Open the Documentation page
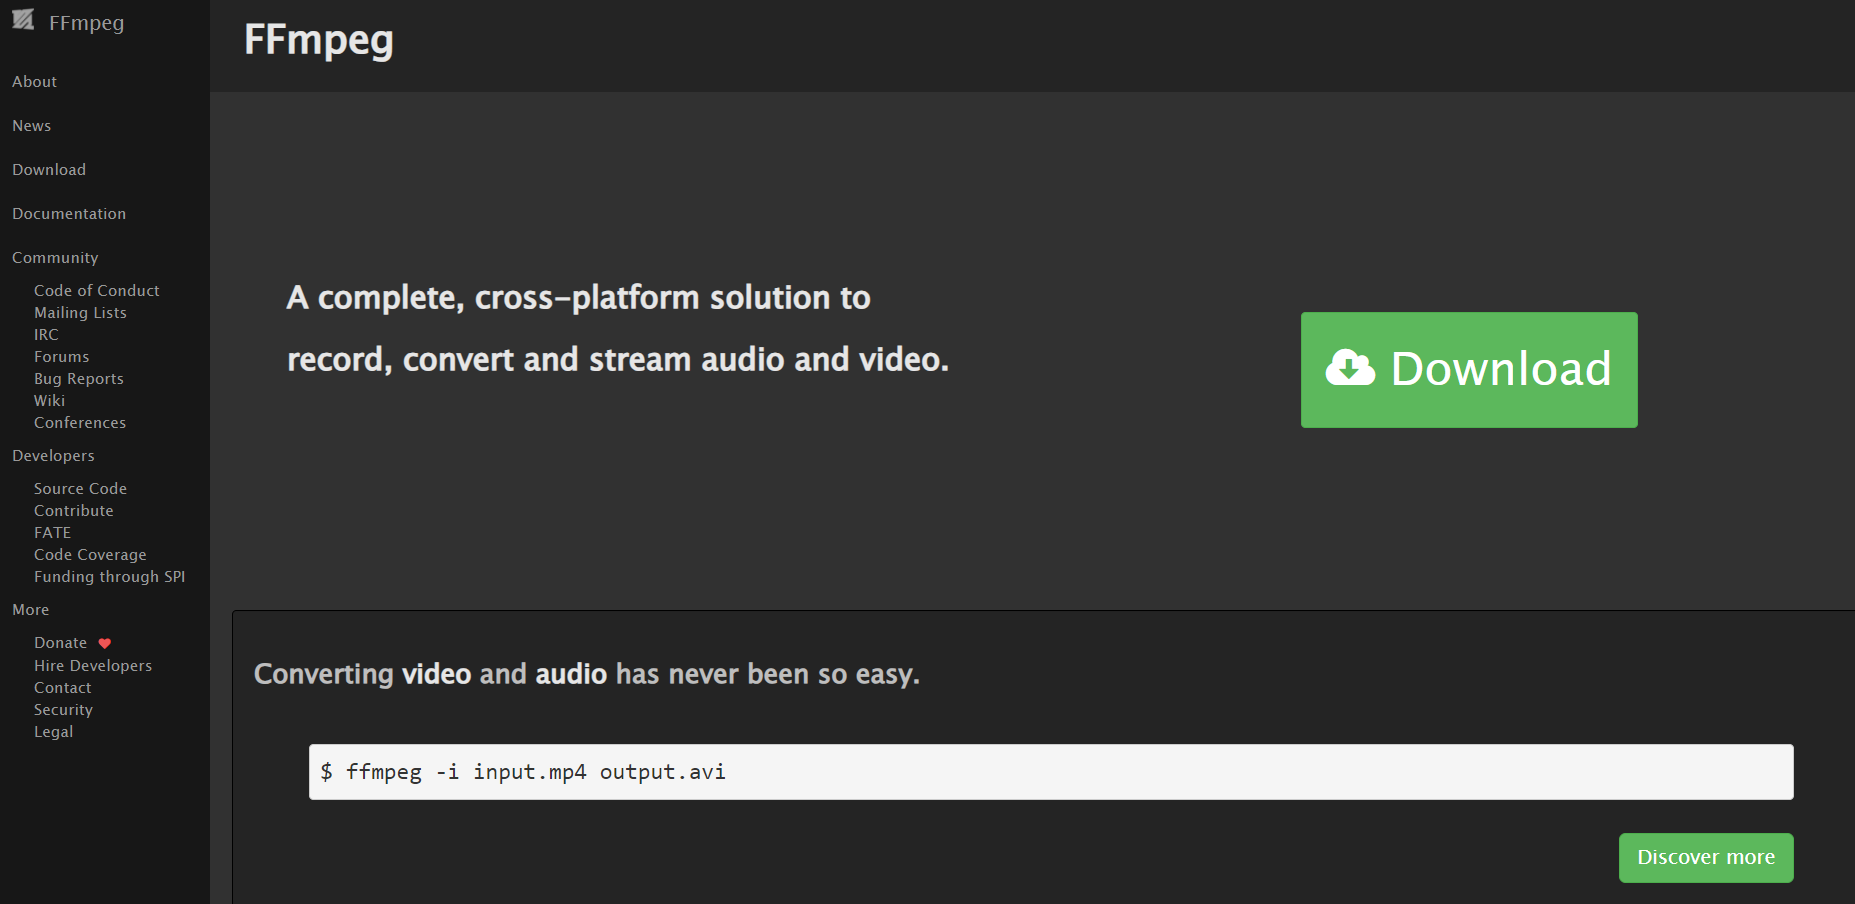 tap(69, 214)
